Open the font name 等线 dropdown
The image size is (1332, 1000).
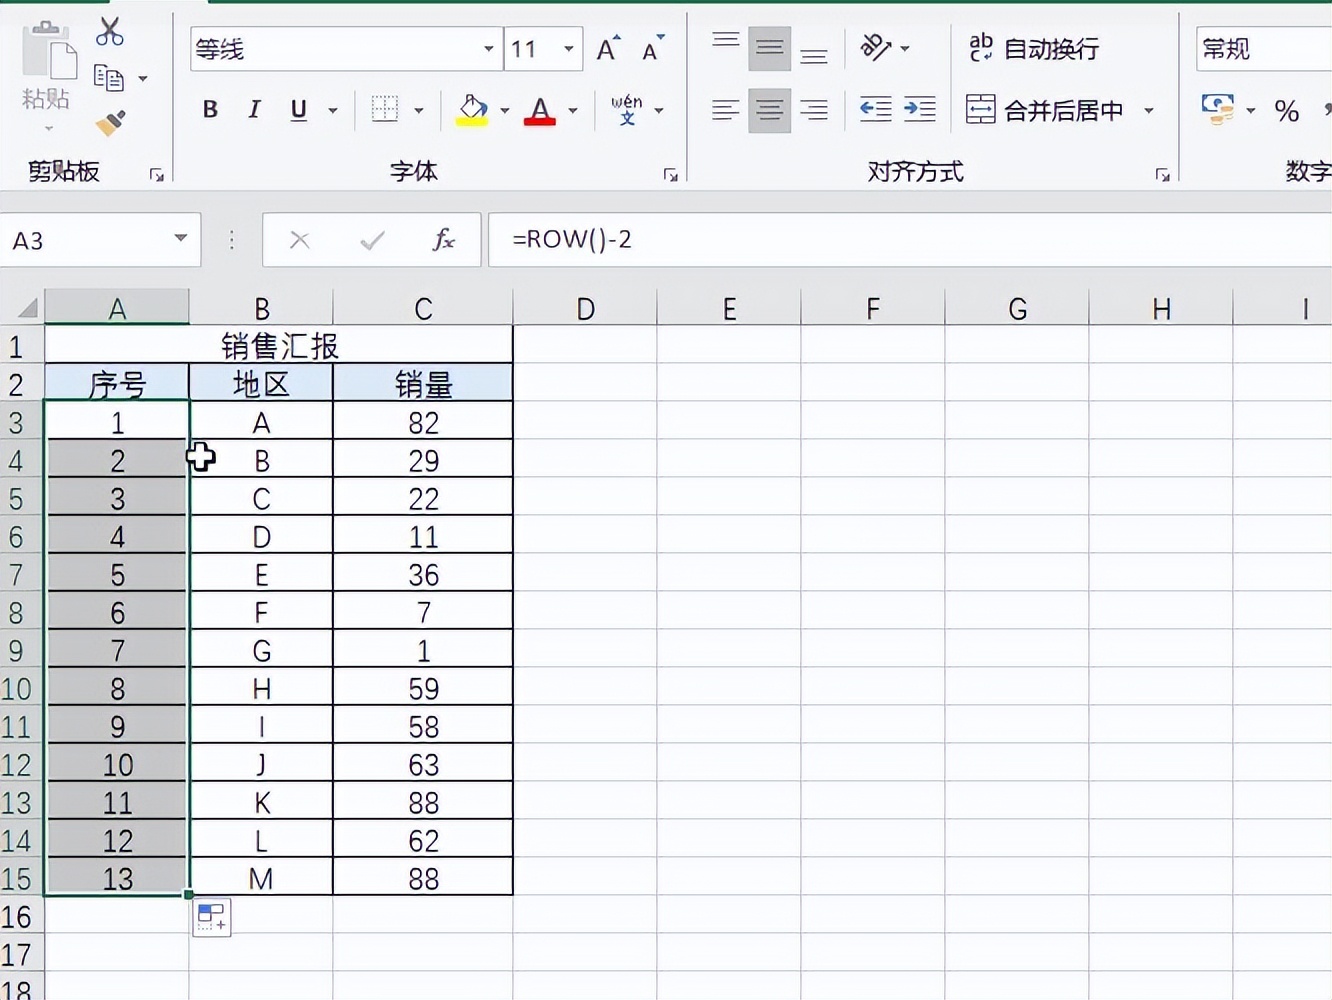click(488, 49)
